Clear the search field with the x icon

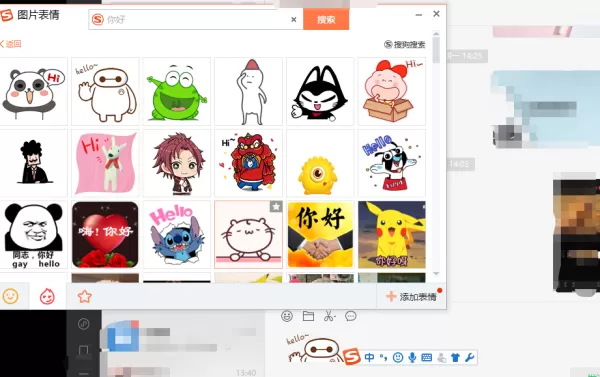coord(293,20)
